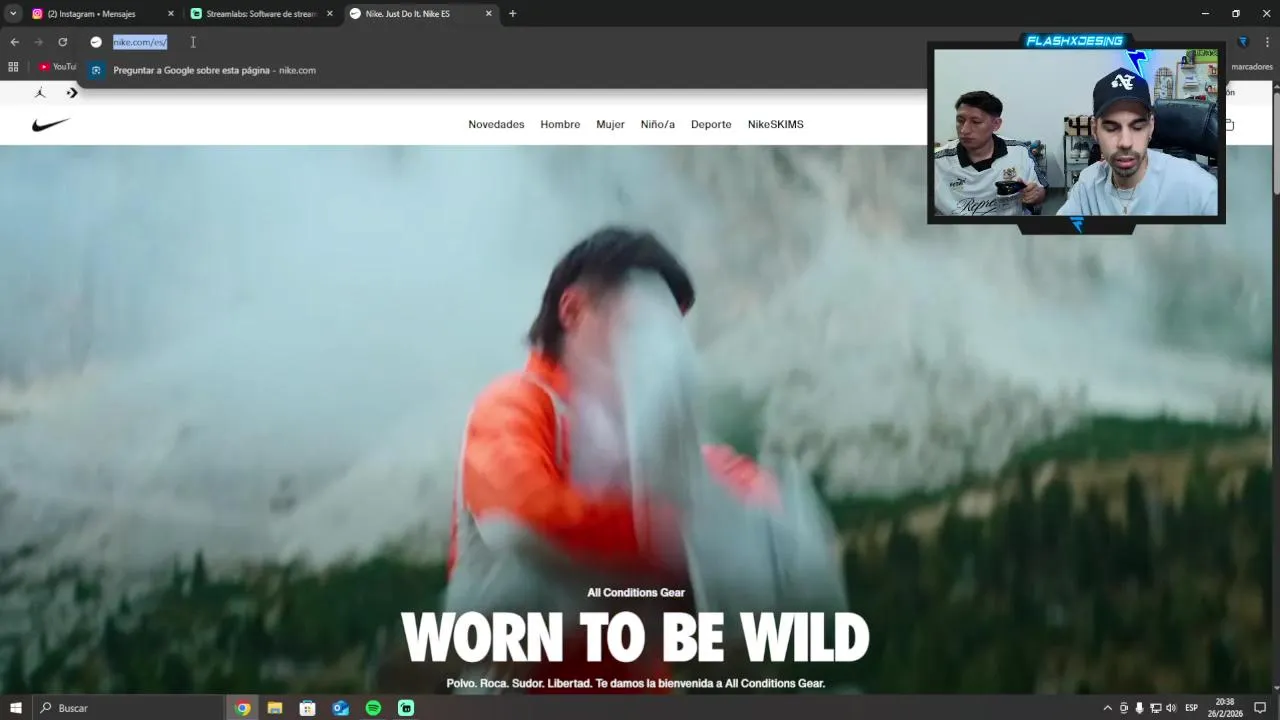
Task: Switch the ESP input language
Action: point(1191,708)
